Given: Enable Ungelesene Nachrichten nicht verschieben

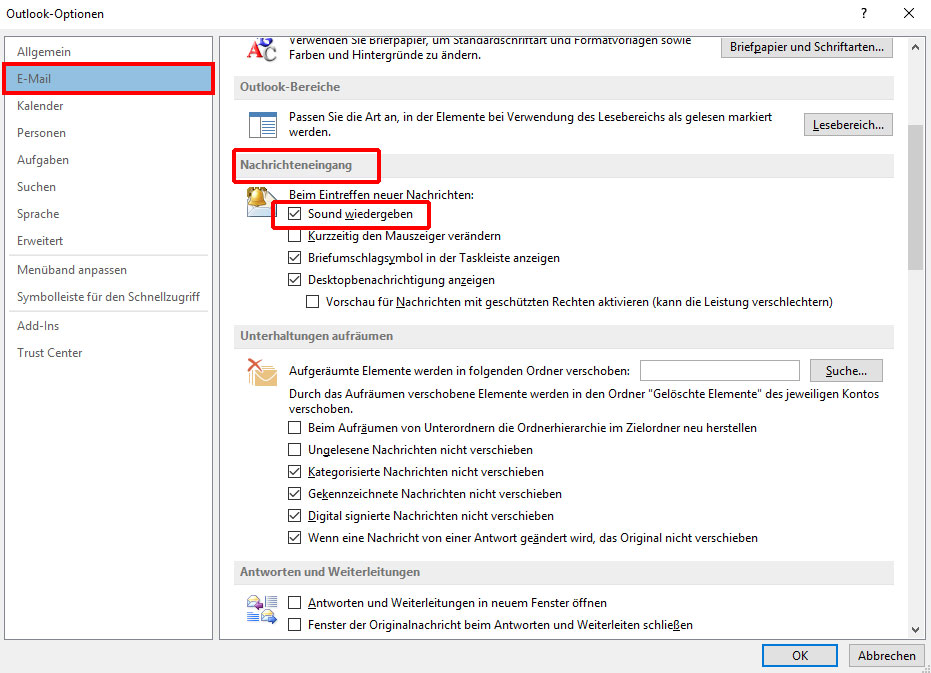Looking at the screenshot, I should 294,450.
